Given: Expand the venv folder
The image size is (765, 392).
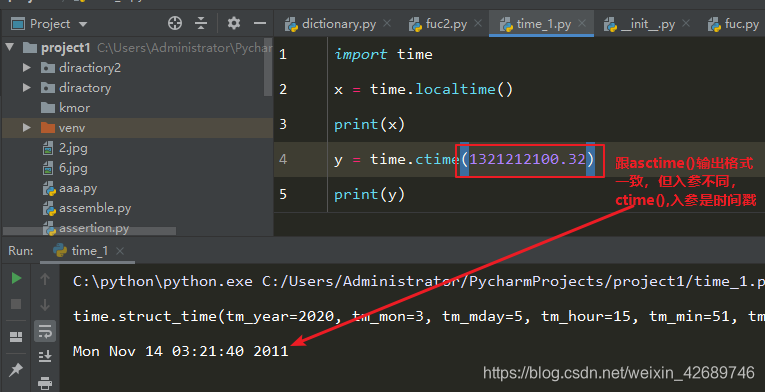Looking at the screenshot, I should (x=27, y=127).
